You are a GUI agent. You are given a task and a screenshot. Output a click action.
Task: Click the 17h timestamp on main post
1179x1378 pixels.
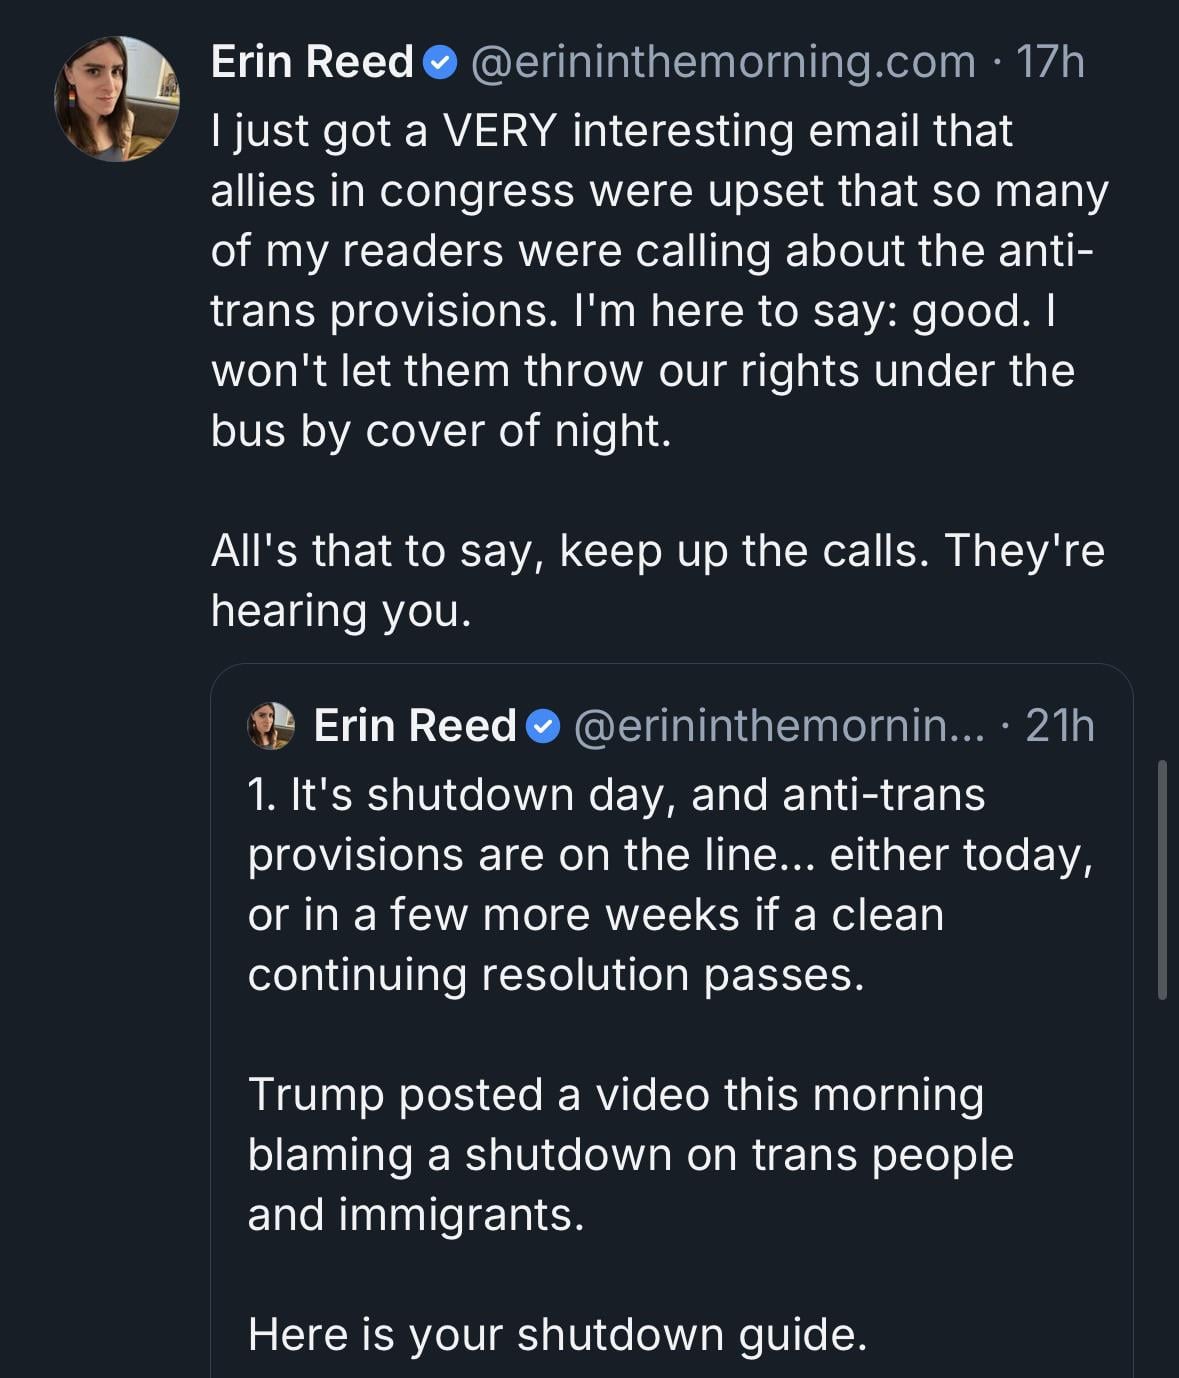click(1050, 62)
